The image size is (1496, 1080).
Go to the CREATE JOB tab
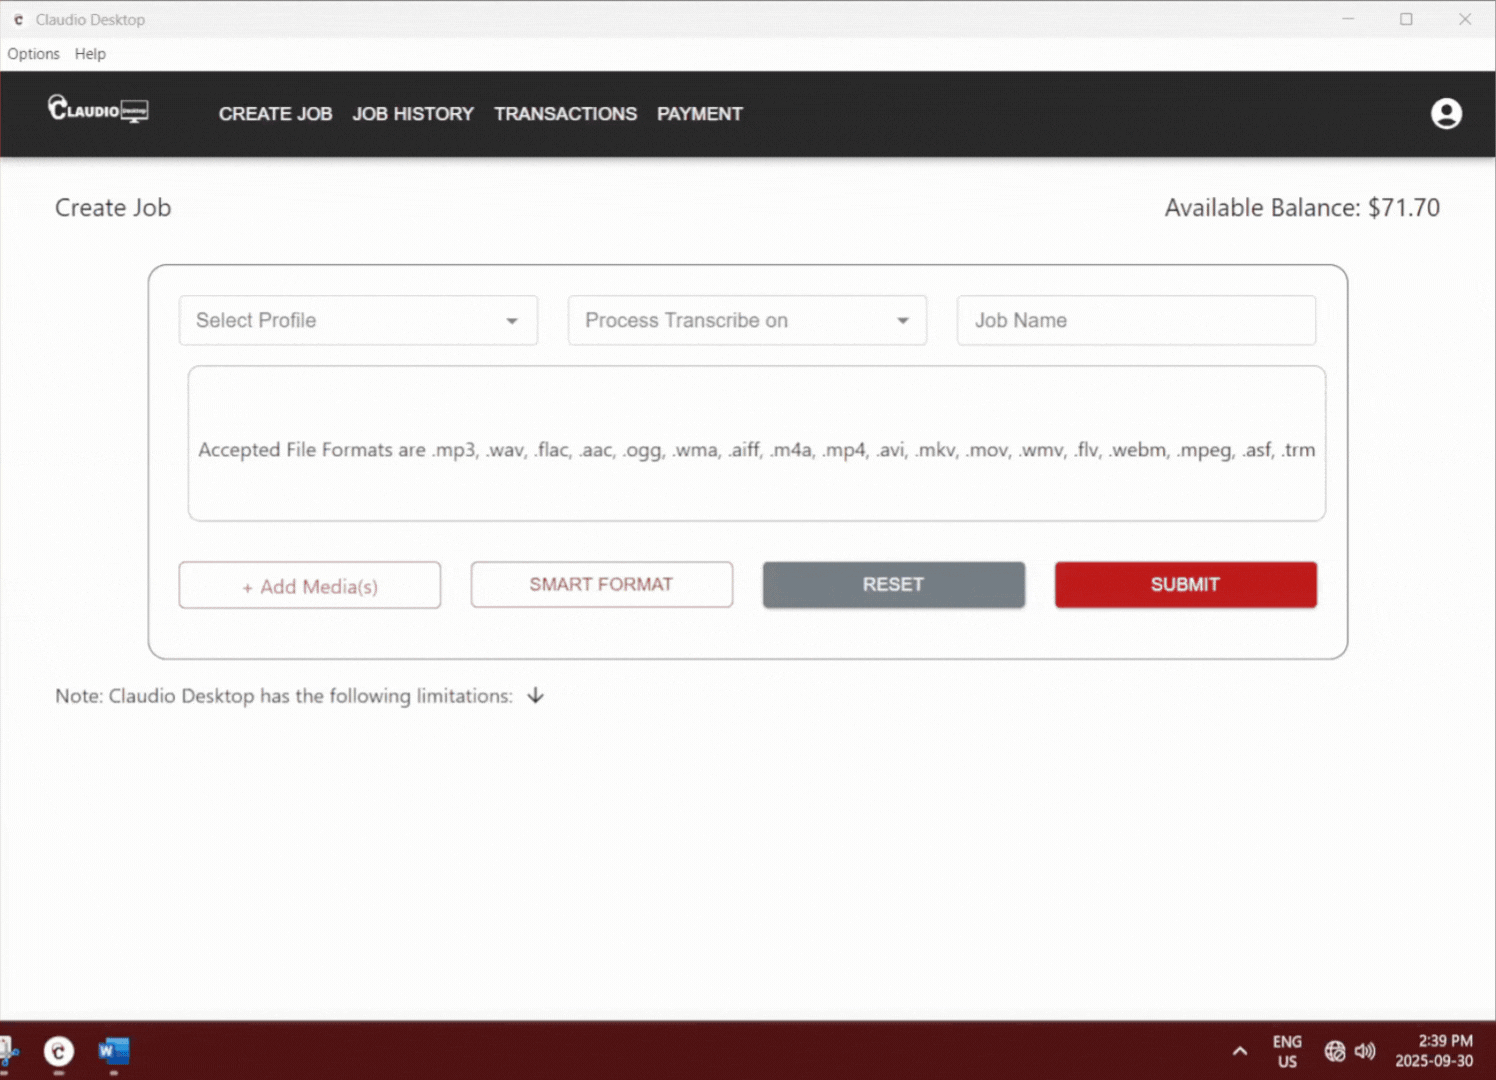[275, 114]
